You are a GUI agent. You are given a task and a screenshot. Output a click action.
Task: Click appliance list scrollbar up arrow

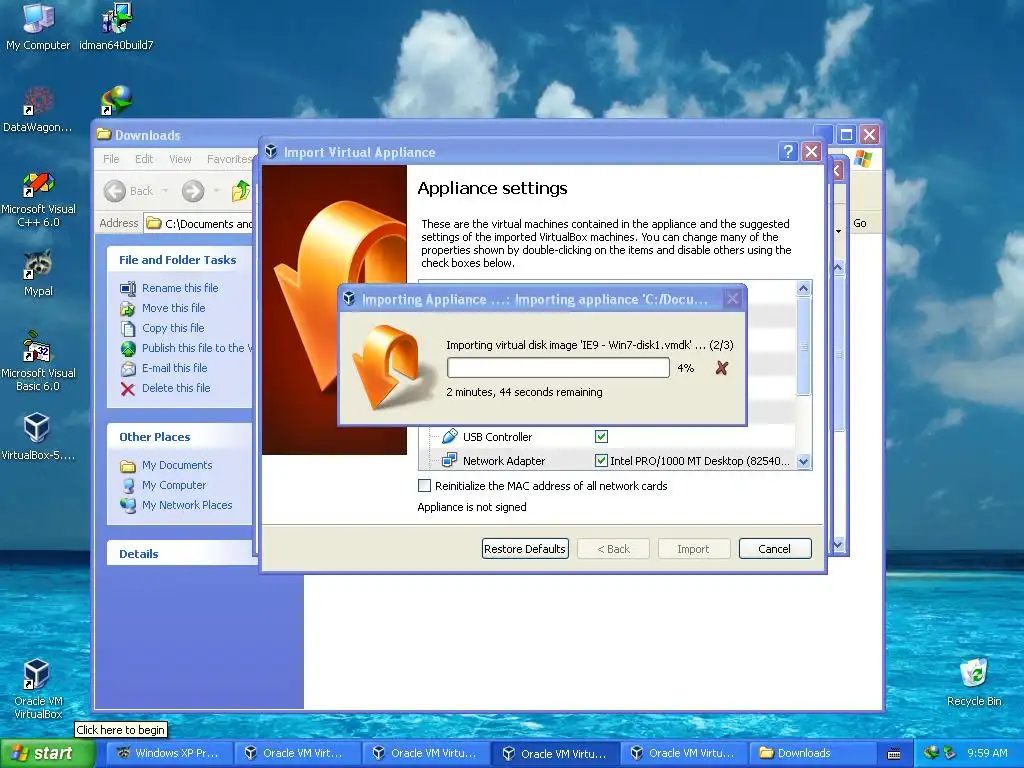click(x=804, y=288)
